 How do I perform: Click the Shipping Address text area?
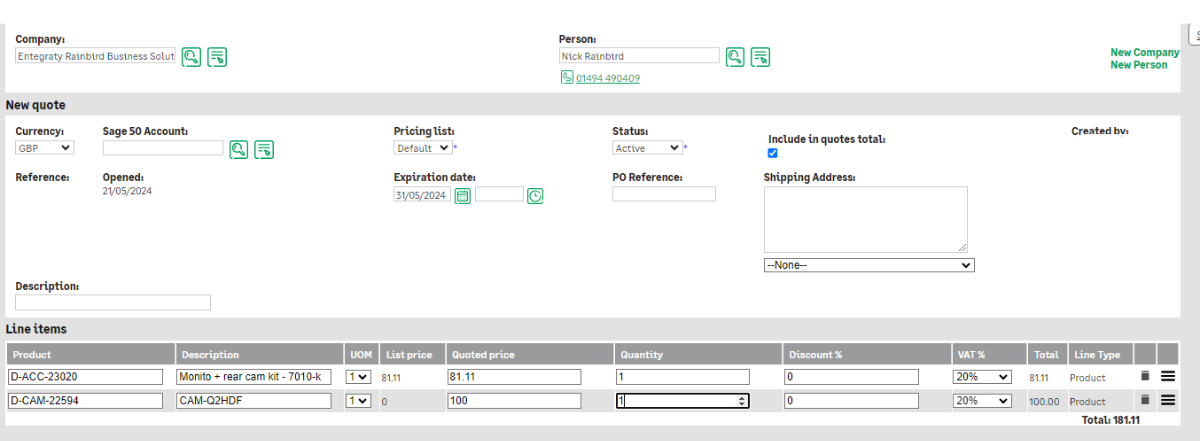click(x=866, y=219)
